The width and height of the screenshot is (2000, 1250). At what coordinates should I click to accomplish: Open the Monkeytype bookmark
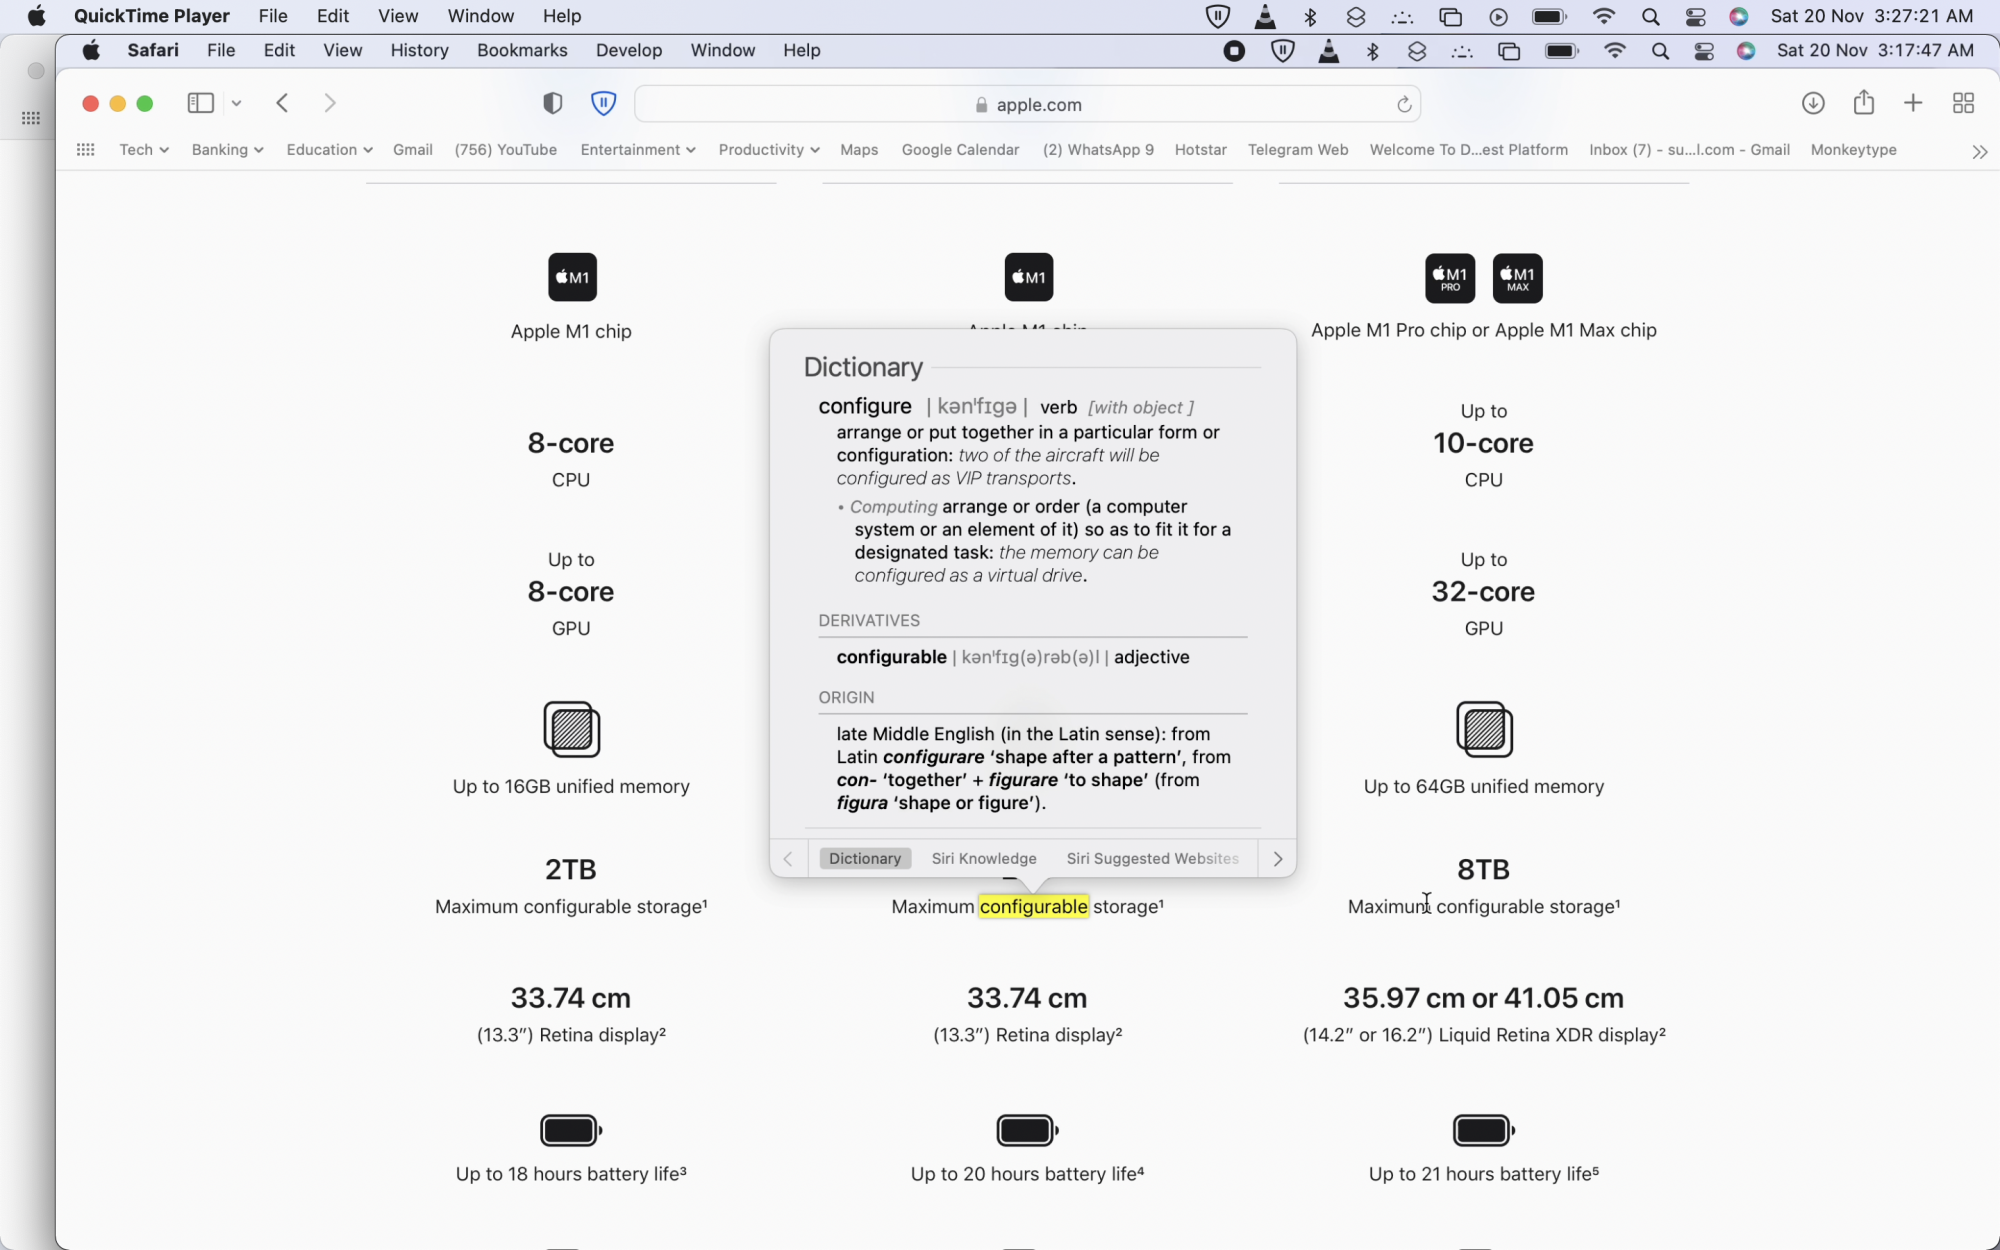coord(1853,150)
